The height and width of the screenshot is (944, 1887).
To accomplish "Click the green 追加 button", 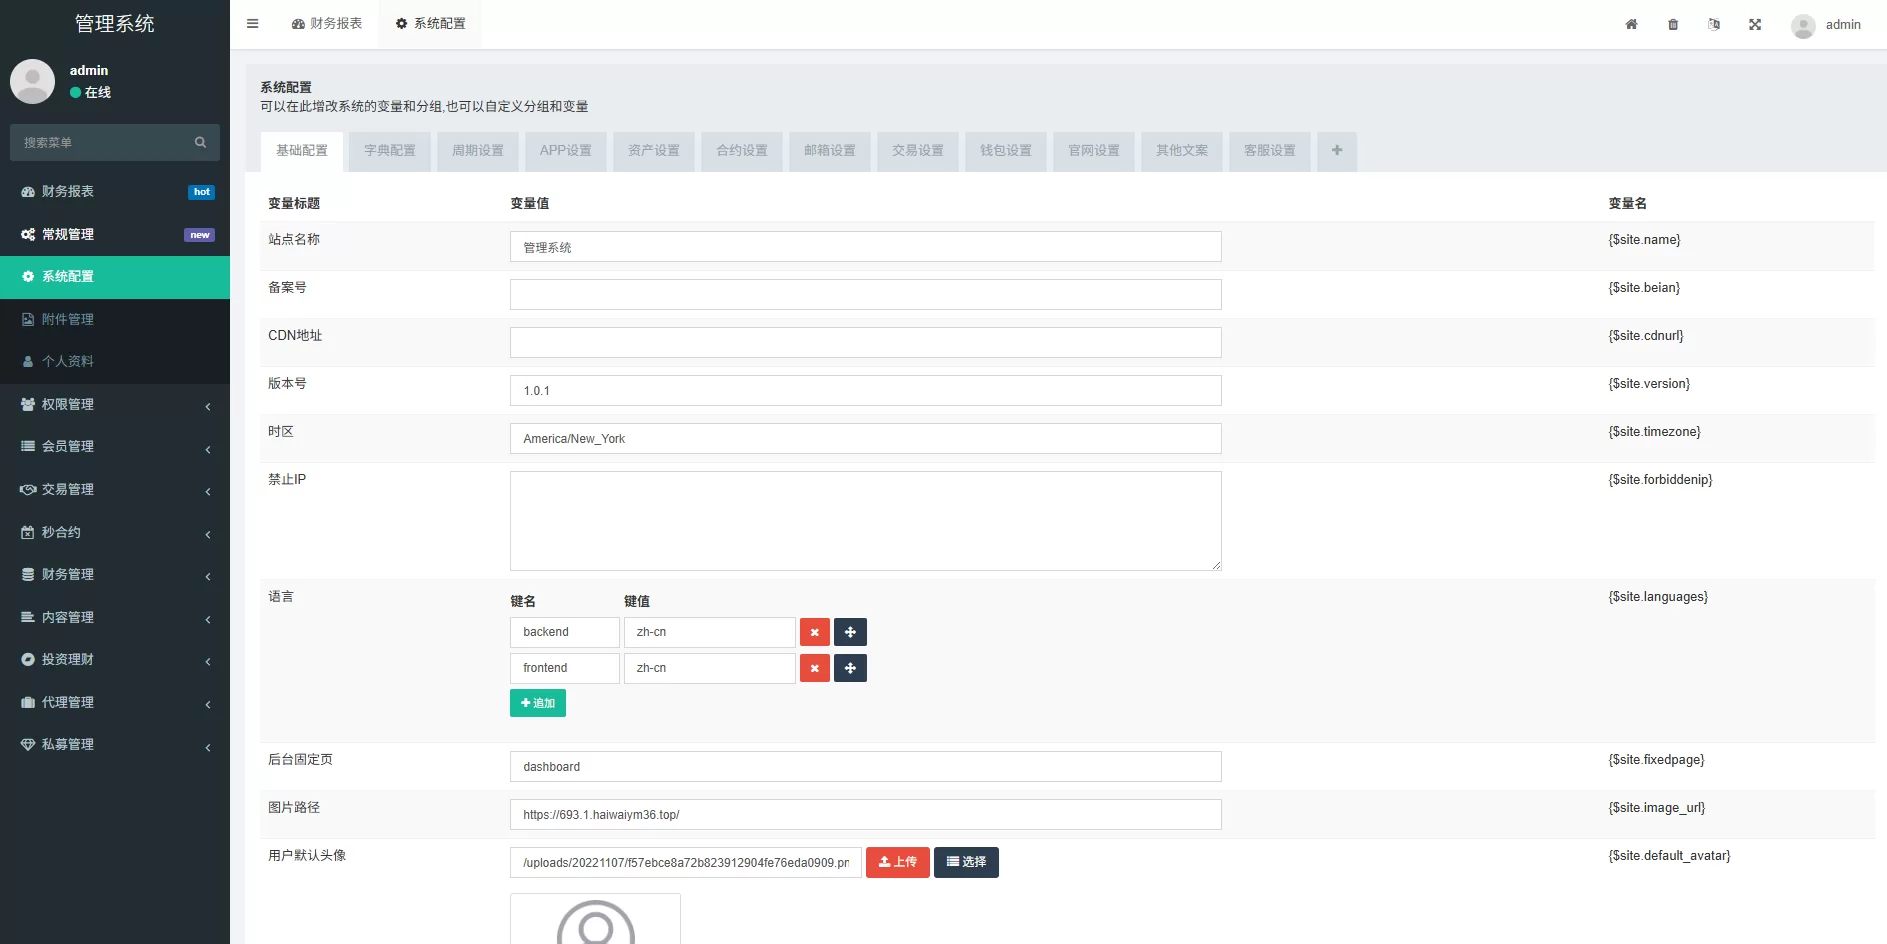I will [538, 703].
